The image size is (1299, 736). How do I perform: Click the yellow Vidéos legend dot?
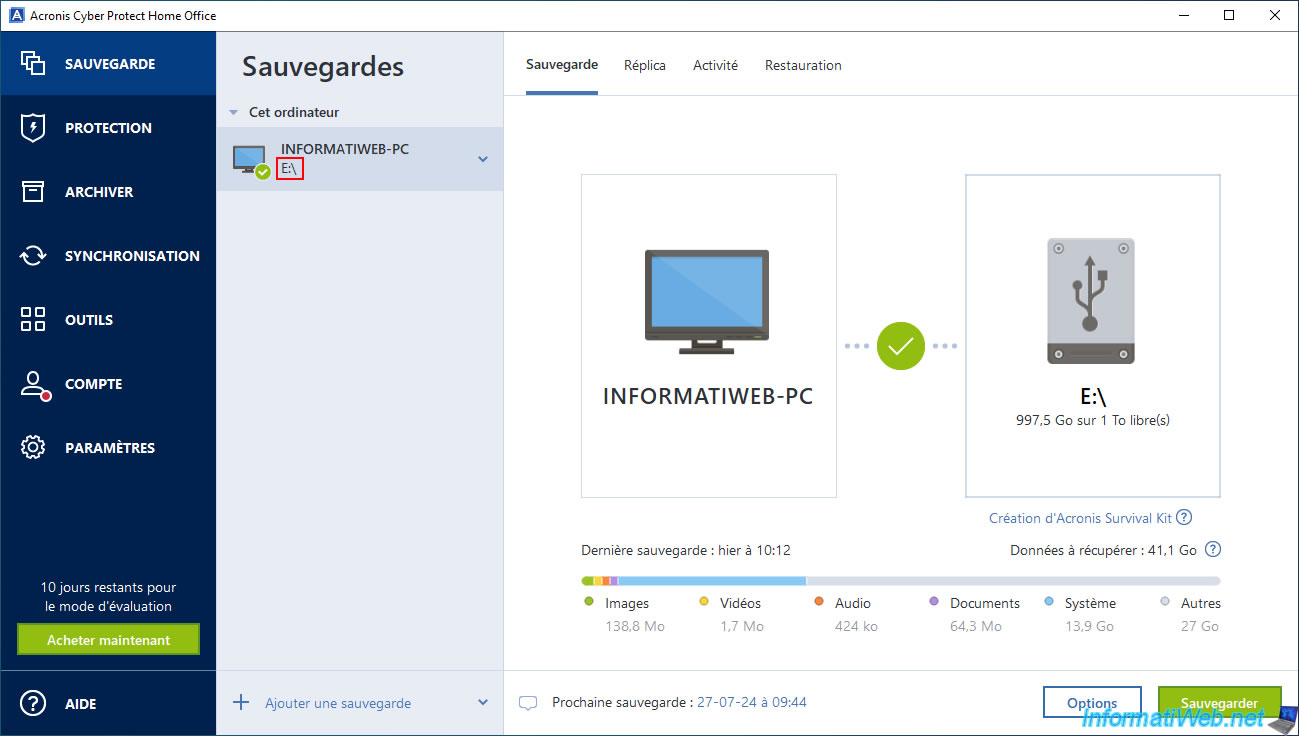(x=703, y=602)
